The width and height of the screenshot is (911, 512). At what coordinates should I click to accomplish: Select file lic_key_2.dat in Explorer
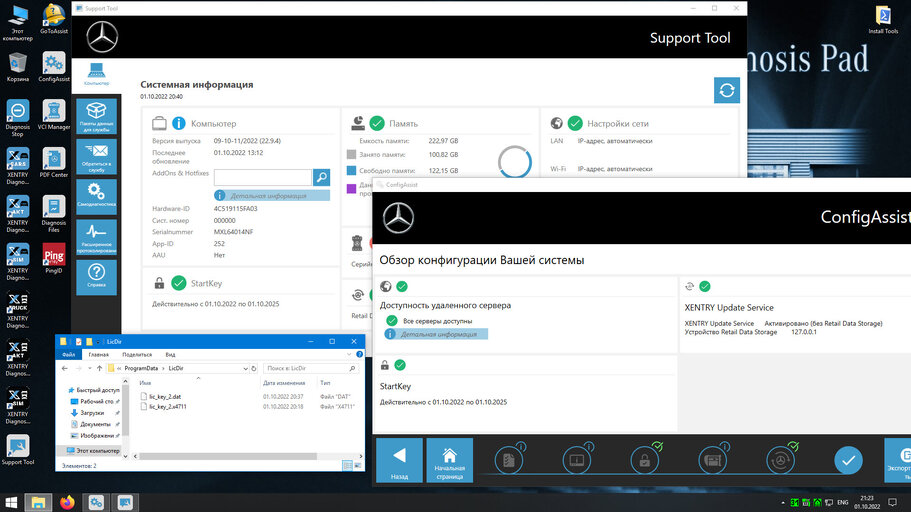coord(165,396)
